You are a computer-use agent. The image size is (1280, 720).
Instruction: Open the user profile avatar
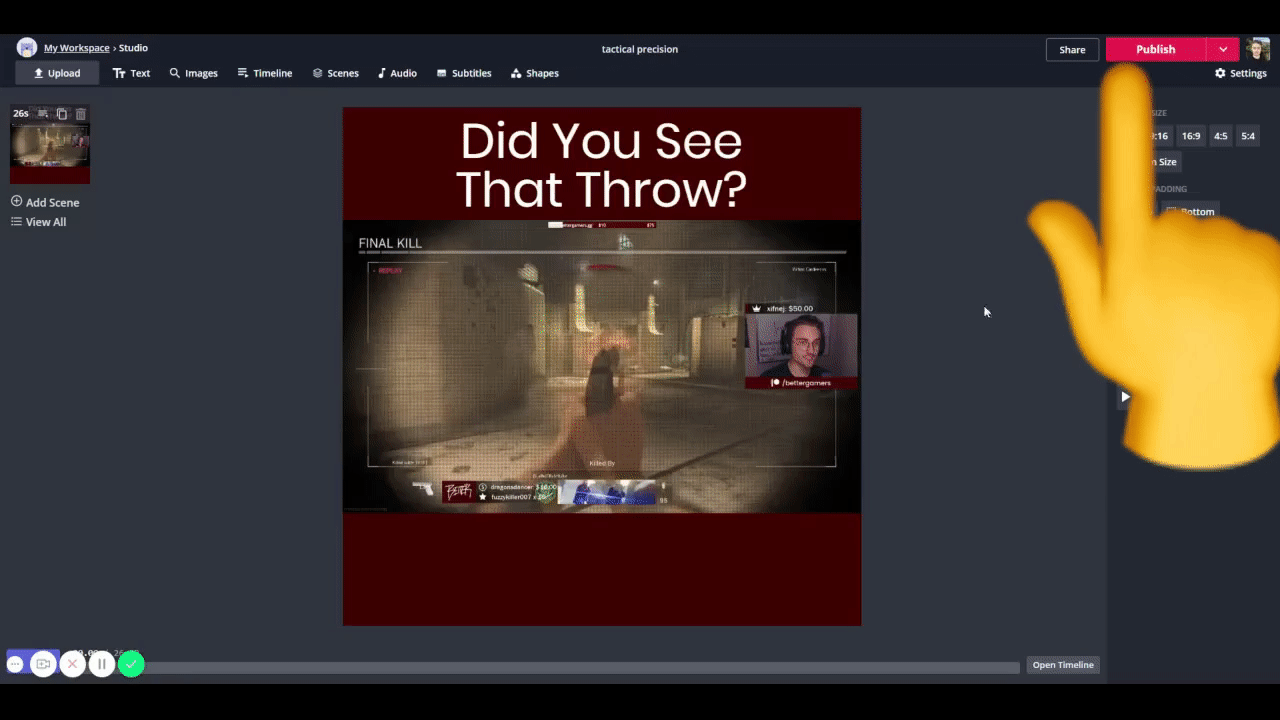click(1258, 49)
